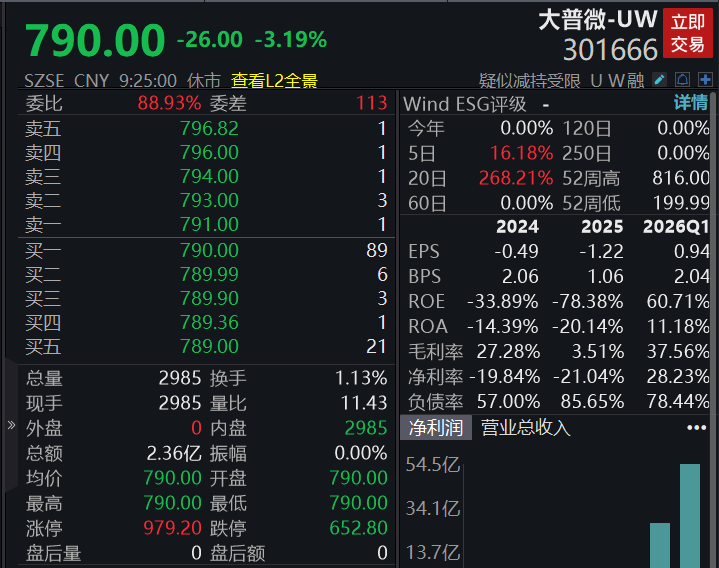Click the edit pencil icon
The height and width of the screenshot is (568, 719).
click(659, 80)
